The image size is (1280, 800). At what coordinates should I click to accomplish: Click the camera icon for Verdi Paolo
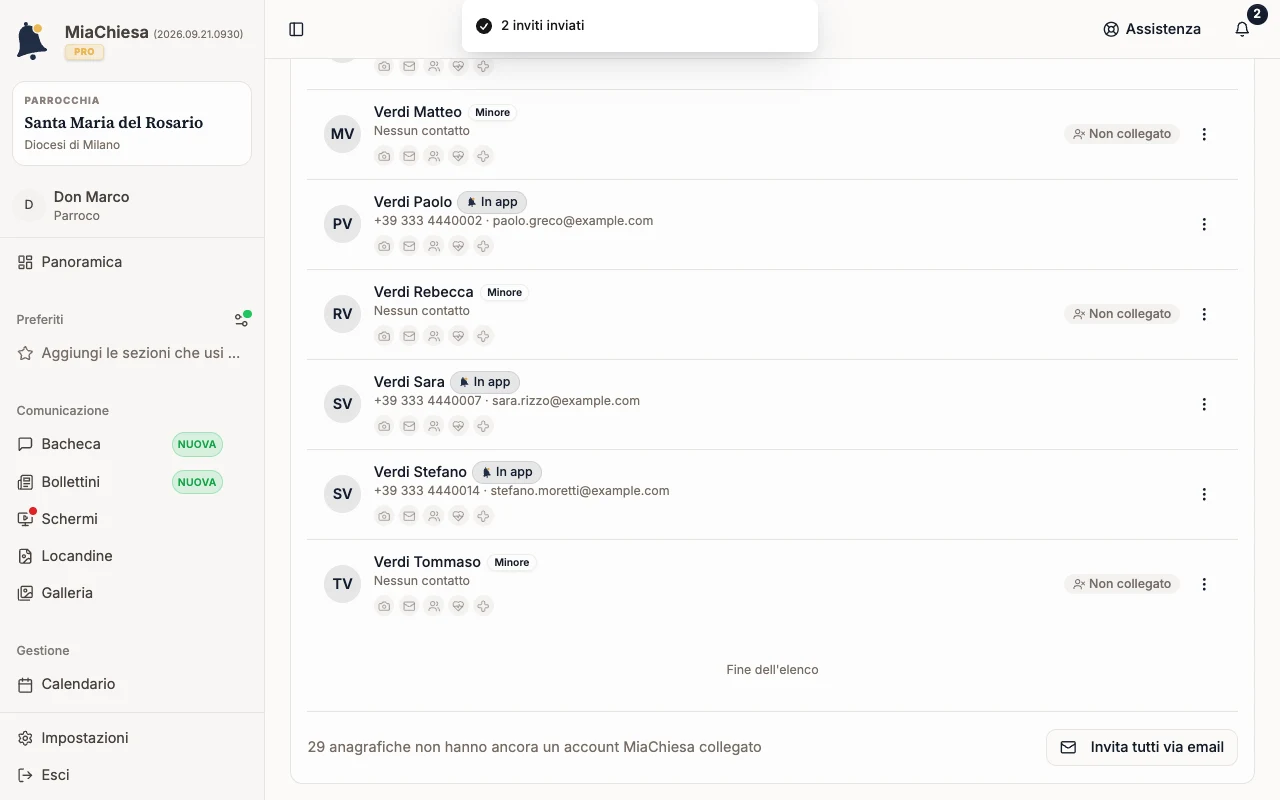(384, 246)
